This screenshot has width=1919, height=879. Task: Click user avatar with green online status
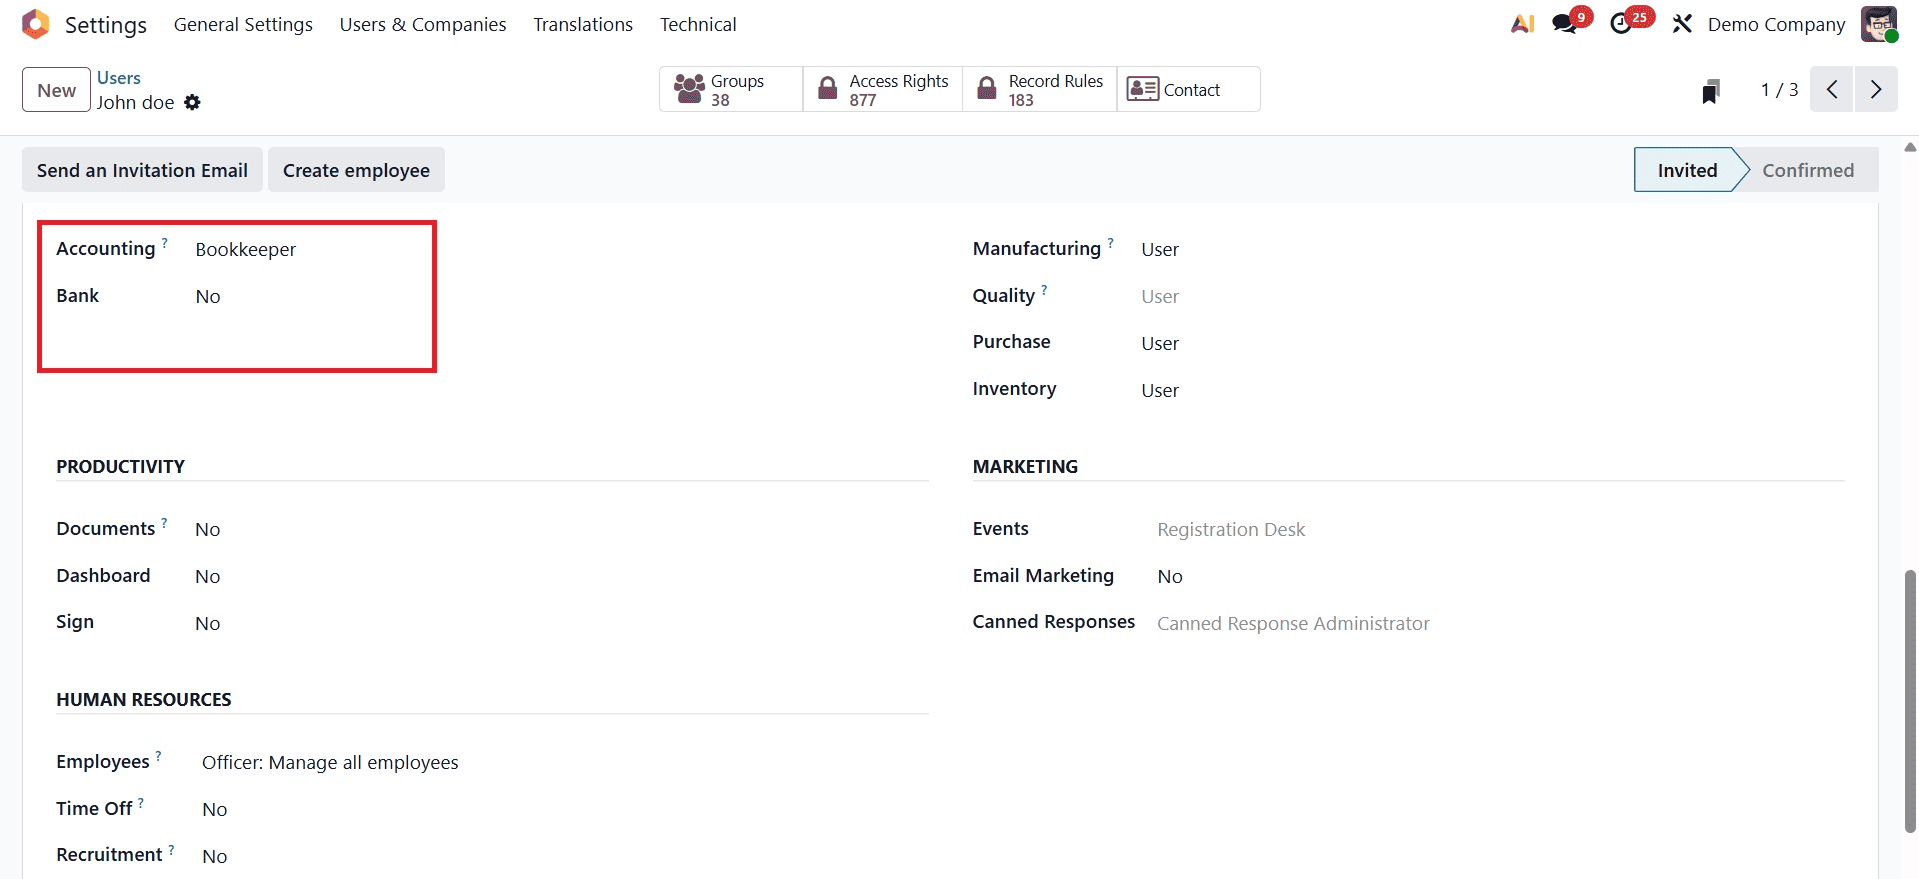pos(1879,23)
